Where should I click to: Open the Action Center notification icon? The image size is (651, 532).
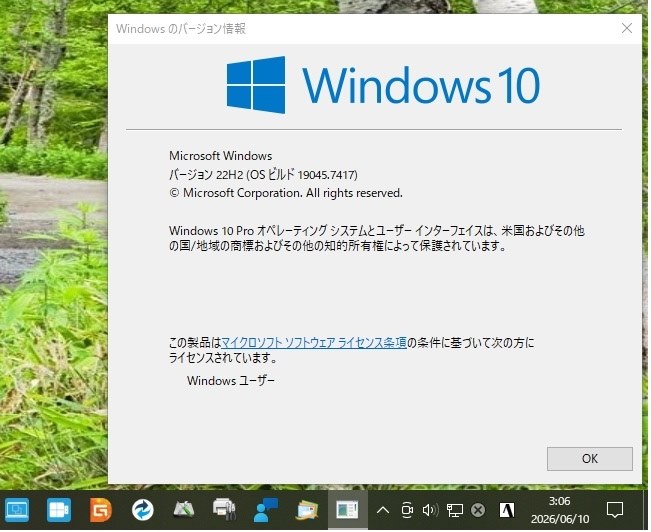[616, 511]
